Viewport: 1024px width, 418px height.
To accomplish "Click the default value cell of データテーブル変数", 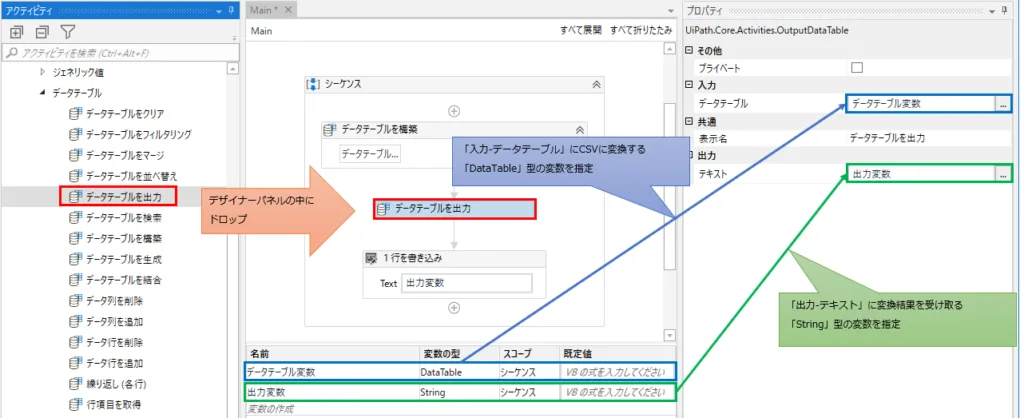I will pyautogui.click(x=617, y=372).
